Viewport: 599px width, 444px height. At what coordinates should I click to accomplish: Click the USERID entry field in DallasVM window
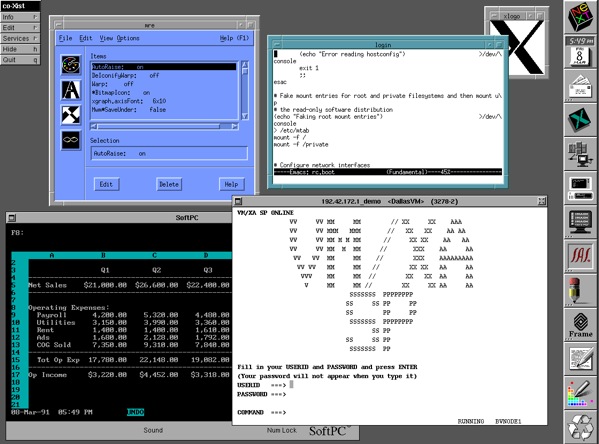tap(291, 385)
